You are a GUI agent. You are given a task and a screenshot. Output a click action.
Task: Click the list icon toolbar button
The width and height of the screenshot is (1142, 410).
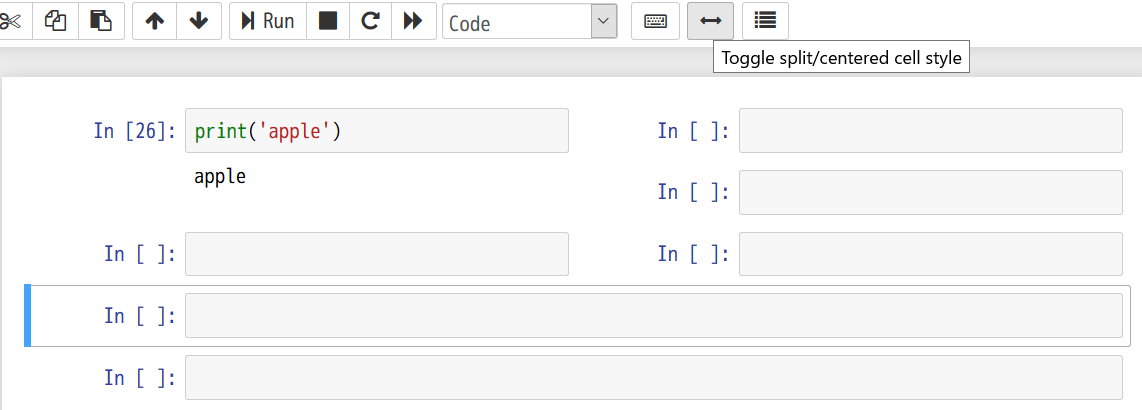click(765, 21)
